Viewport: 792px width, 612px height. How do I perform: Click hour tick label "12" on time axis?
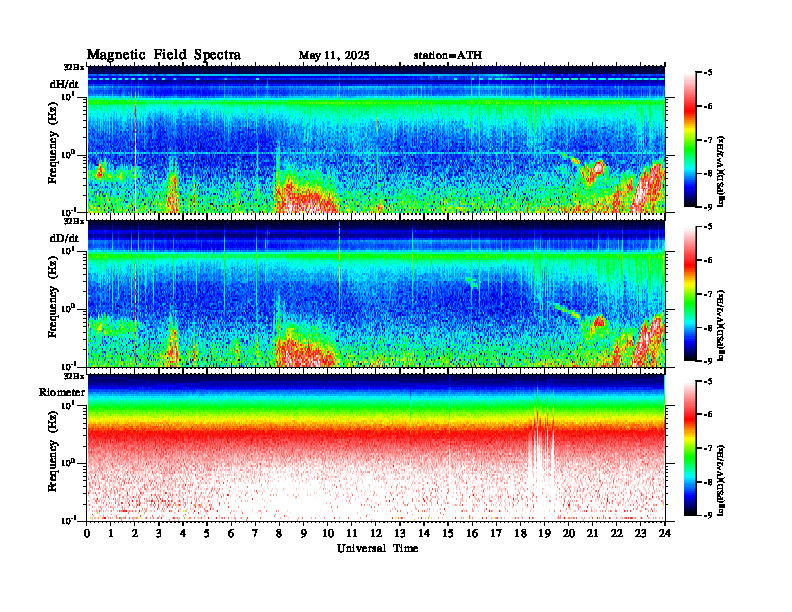point(376,533)
